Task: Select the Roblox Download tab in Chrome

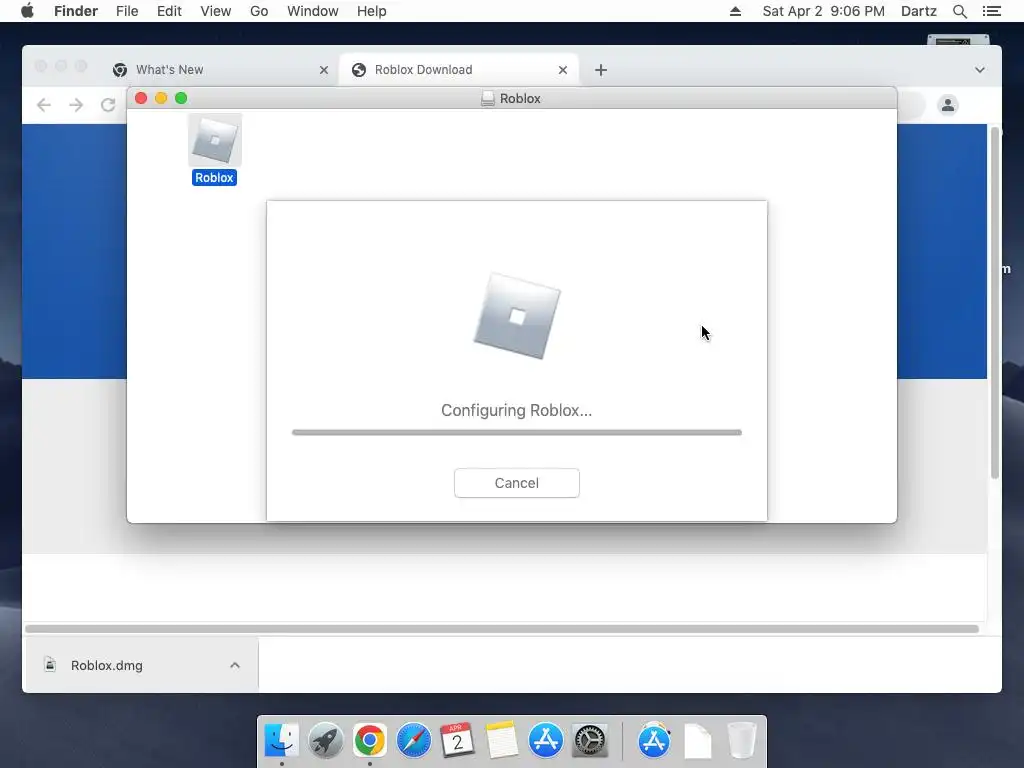Action: click(459, 70)
